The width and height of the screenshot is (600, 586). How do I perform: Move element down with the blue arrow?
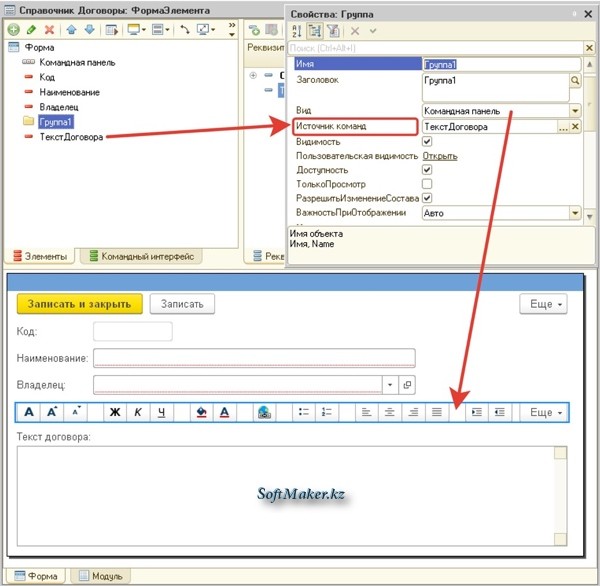pyautogui.click(x=90, y=29)
